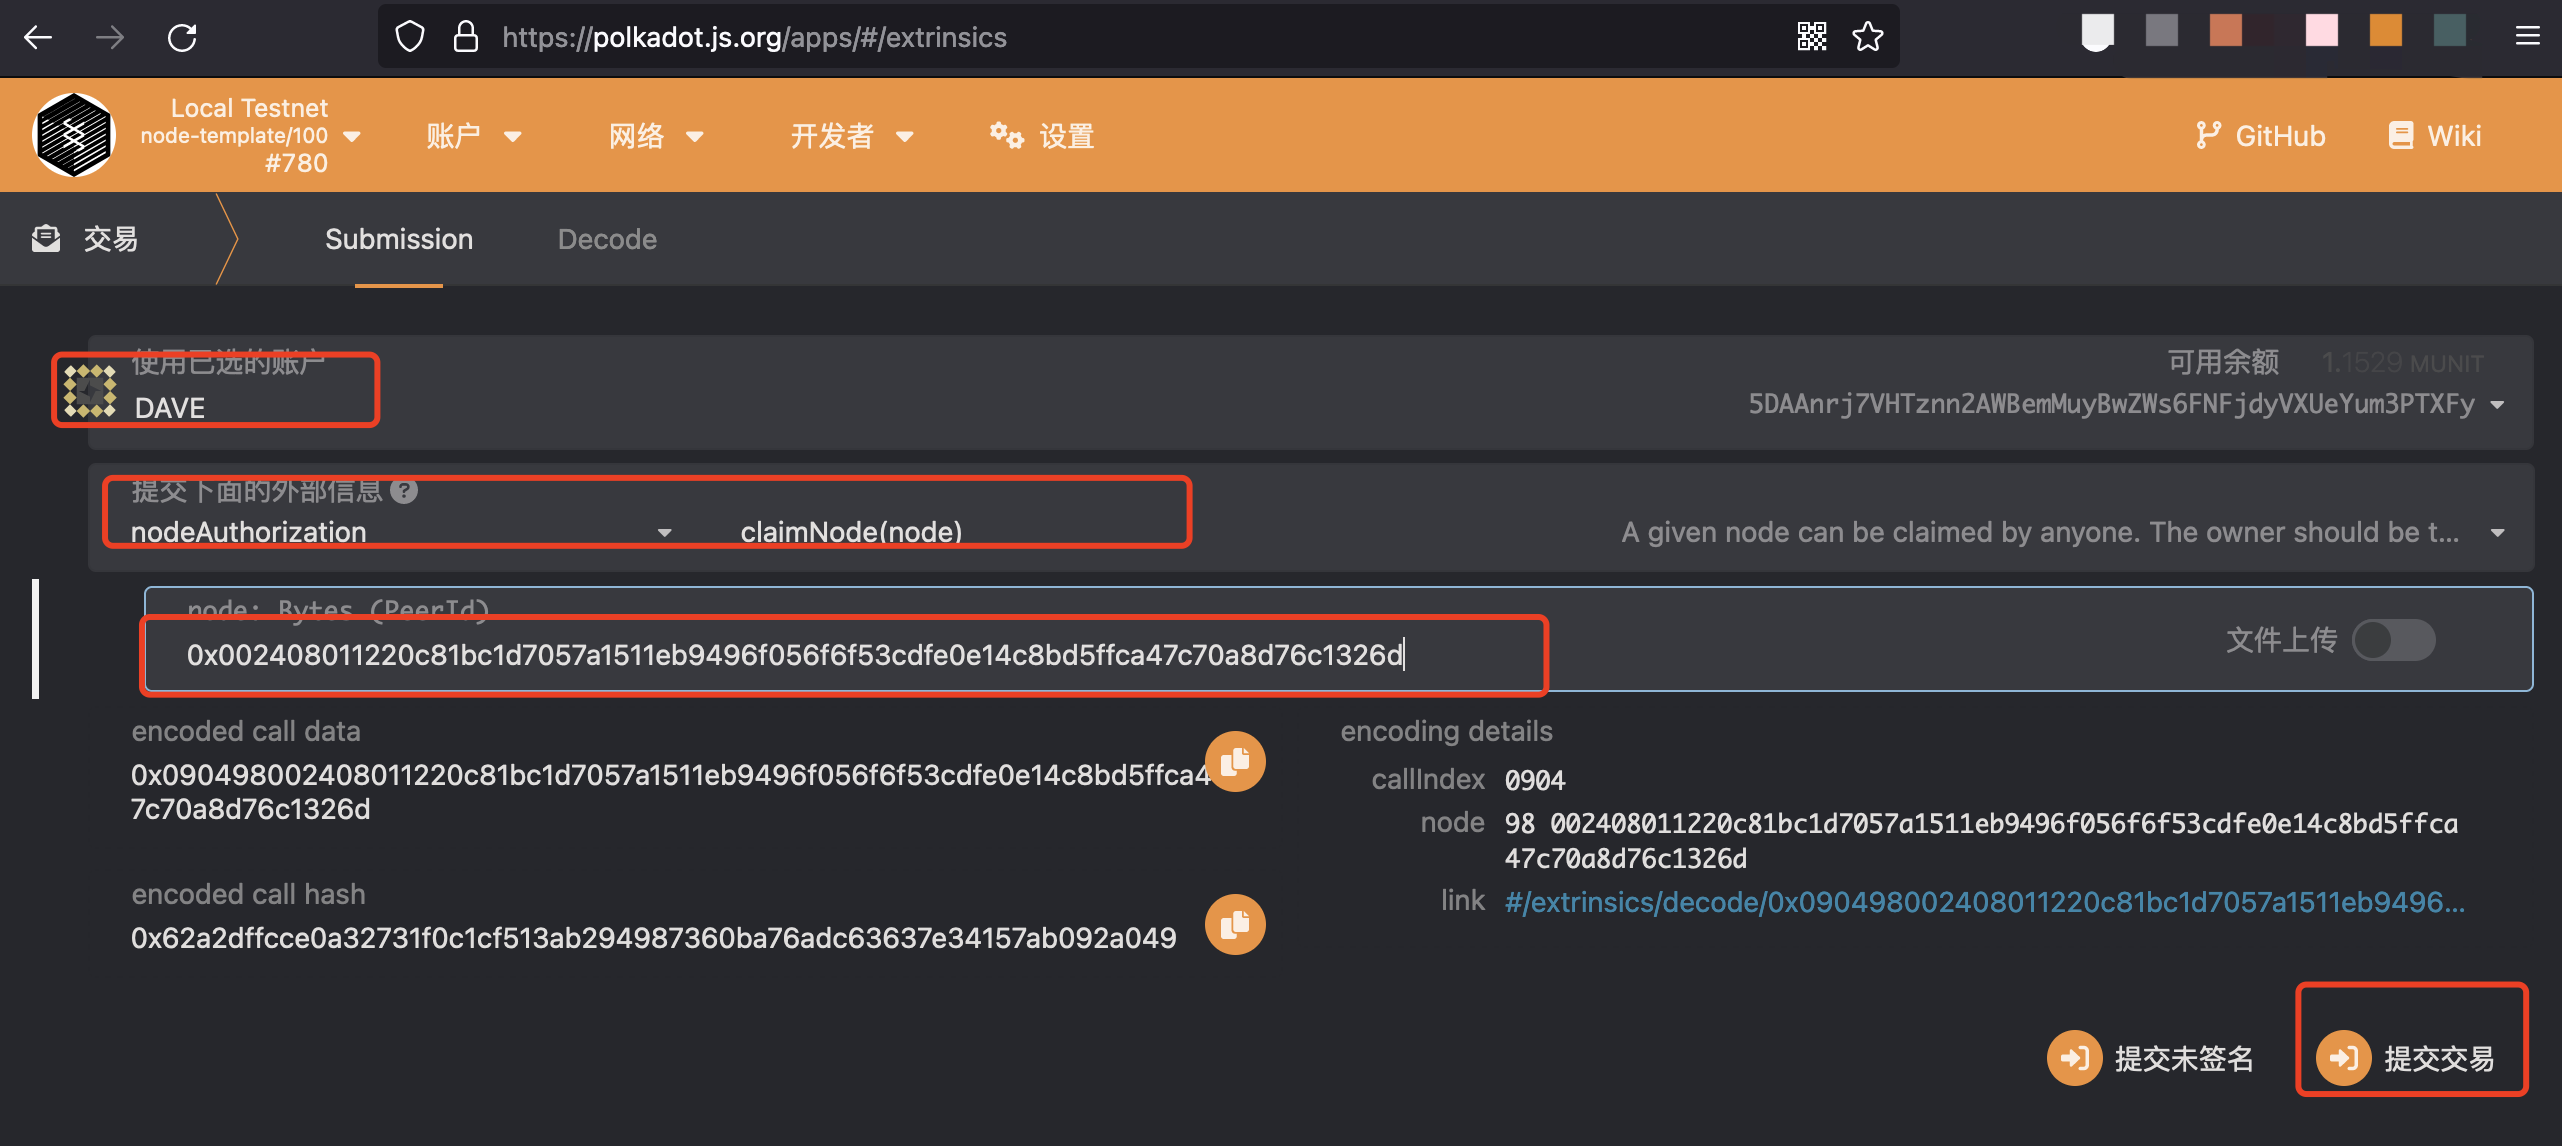Click the URL address bar text
The image size is (2562, 1146).
754,37
